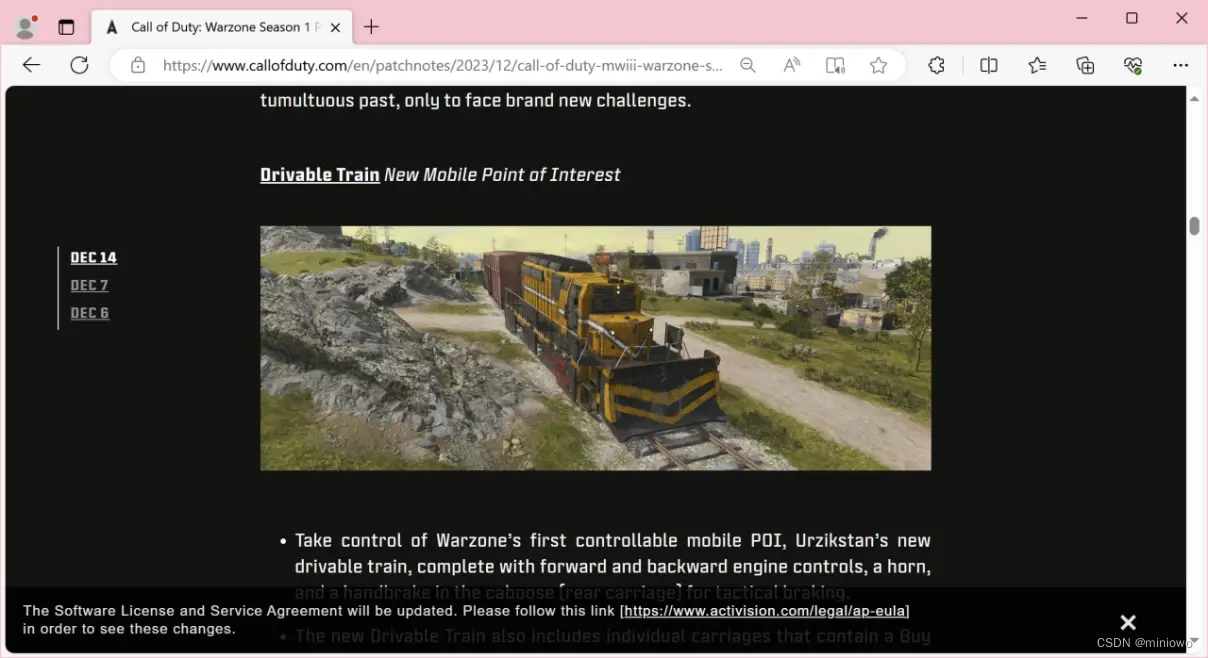Open a new tab with plus button
Viewport: 1208px width, 658px height.
[x=371, y=27]
